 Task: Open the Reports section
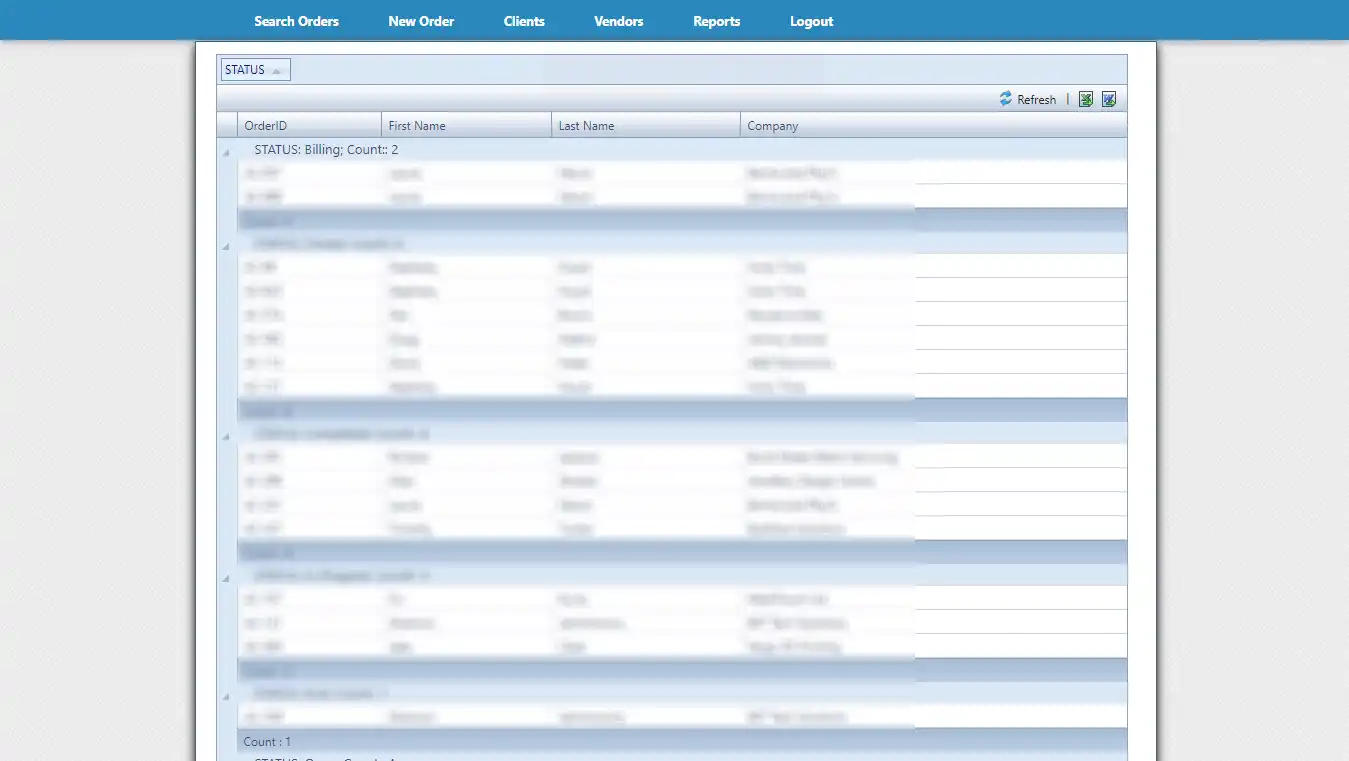(x=716, y=21)
